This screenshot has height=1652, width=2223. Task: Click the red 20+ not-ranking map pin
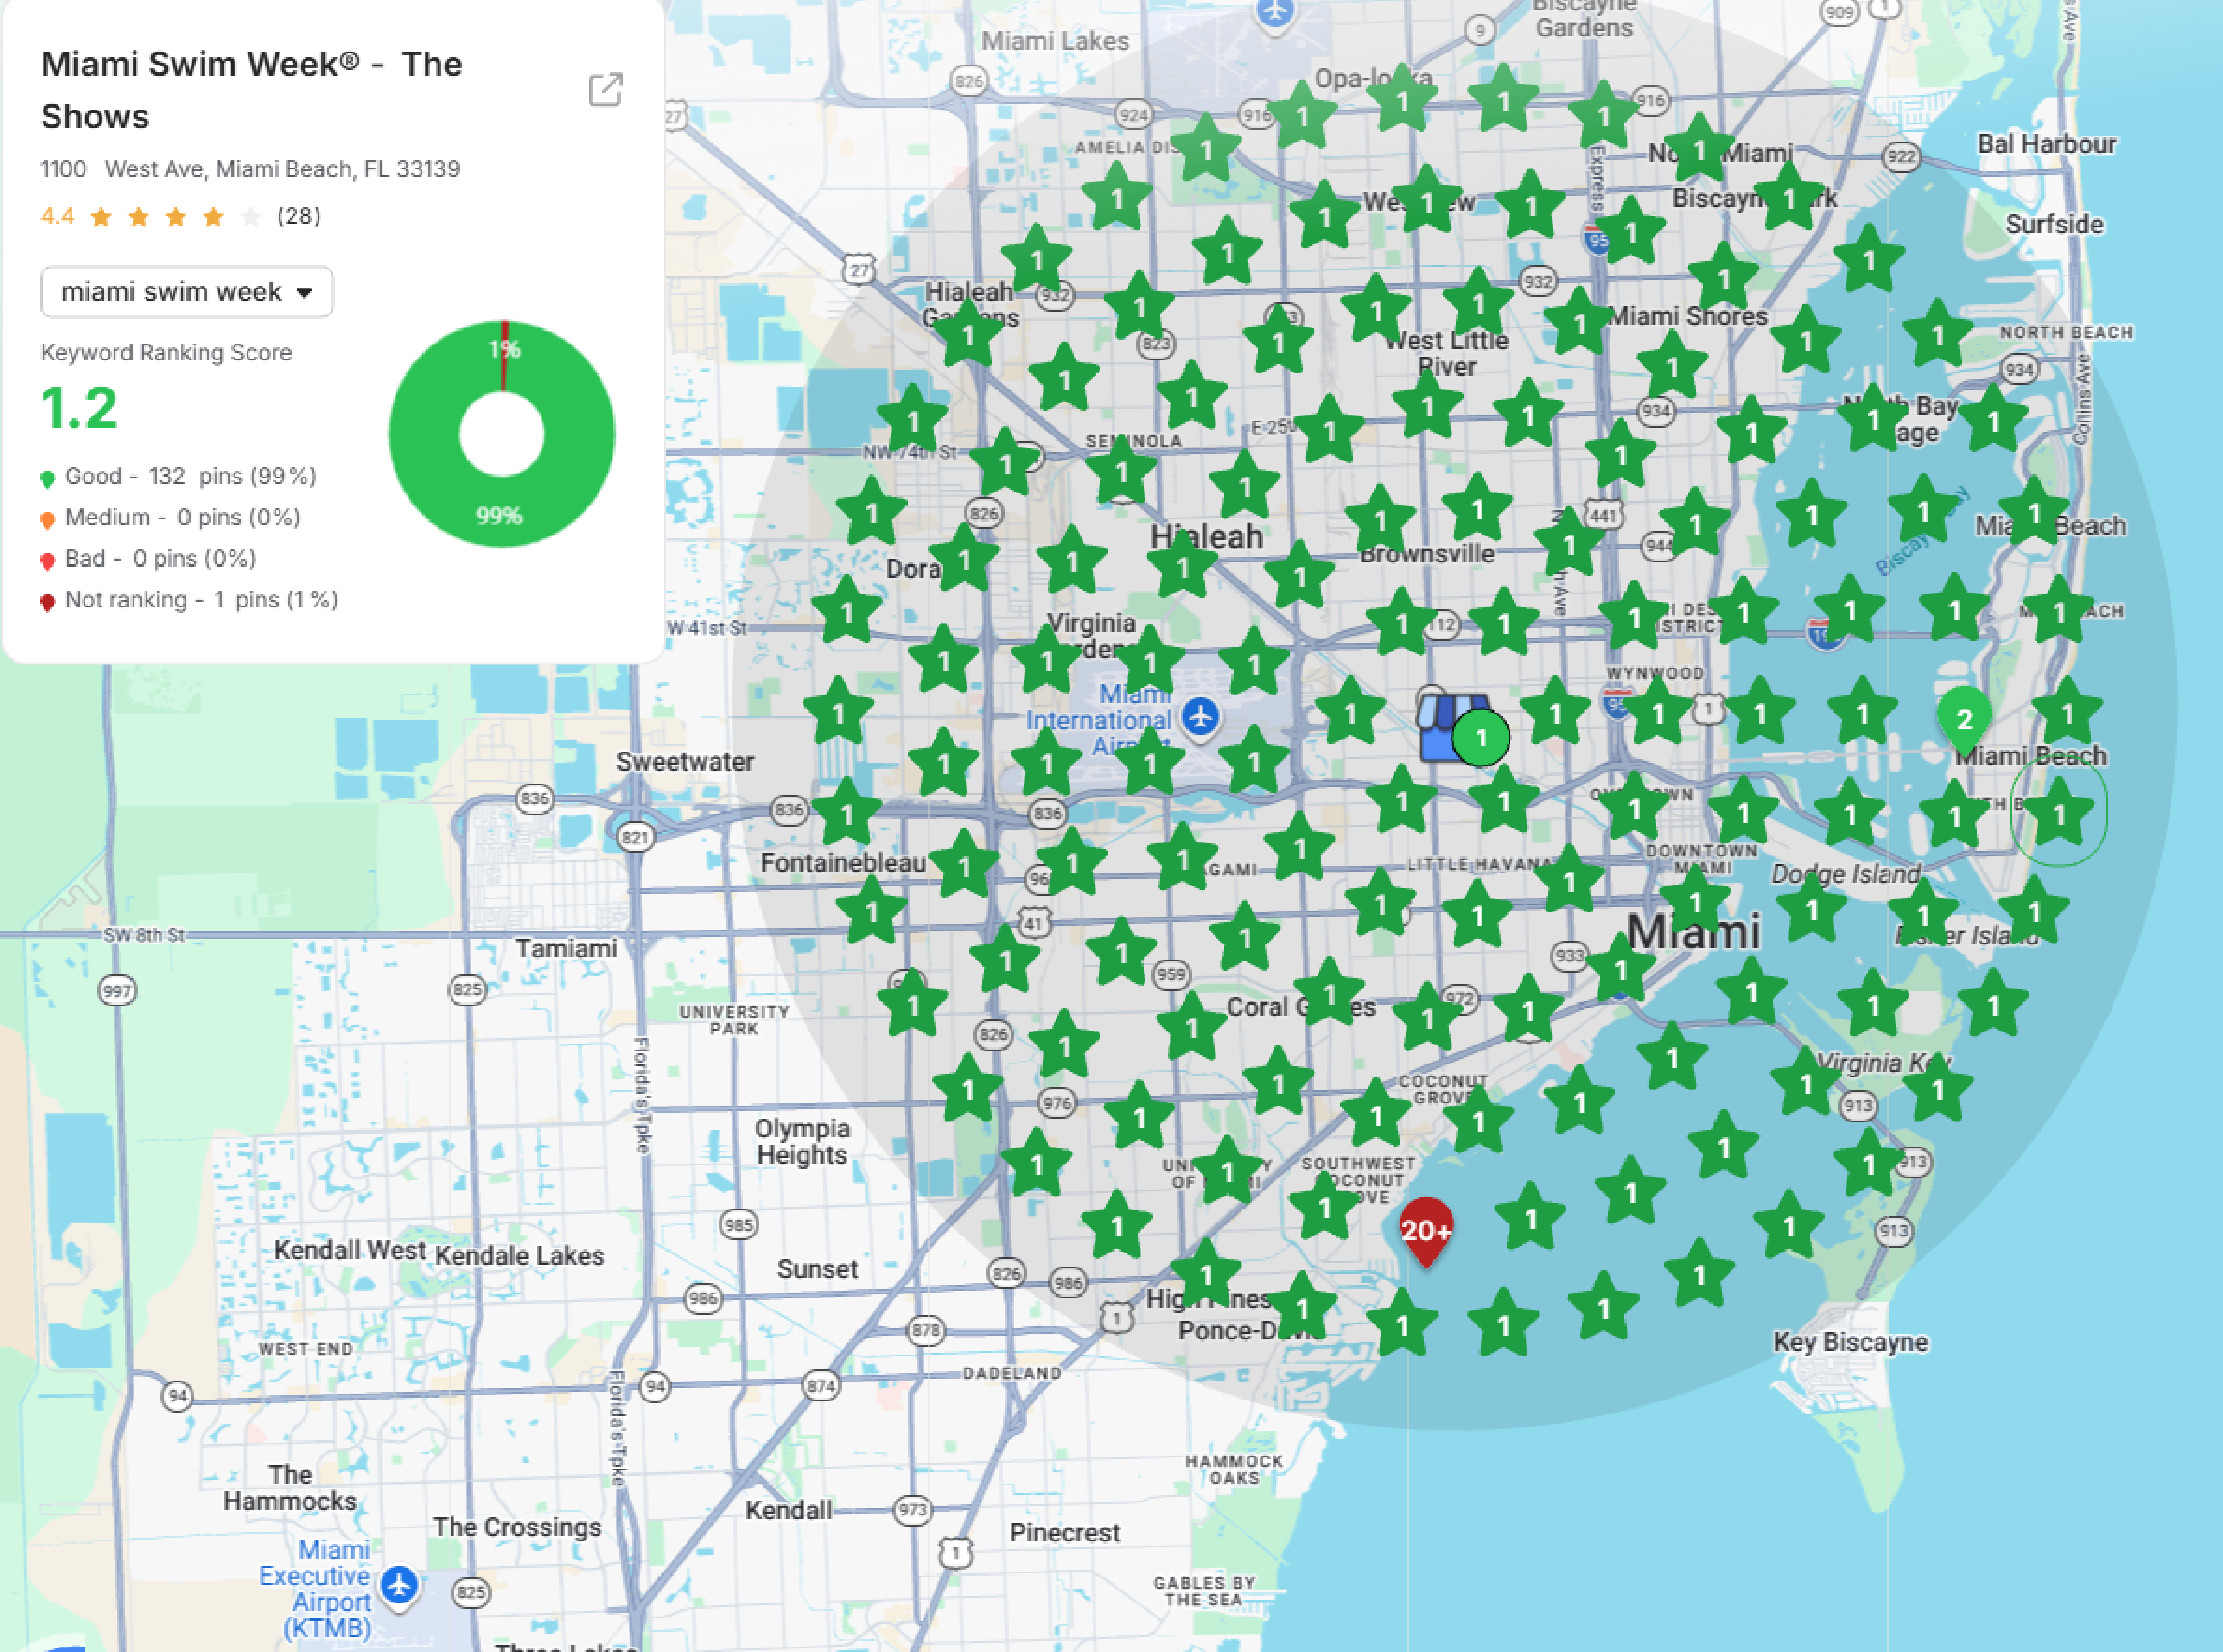point(1425,1232)
